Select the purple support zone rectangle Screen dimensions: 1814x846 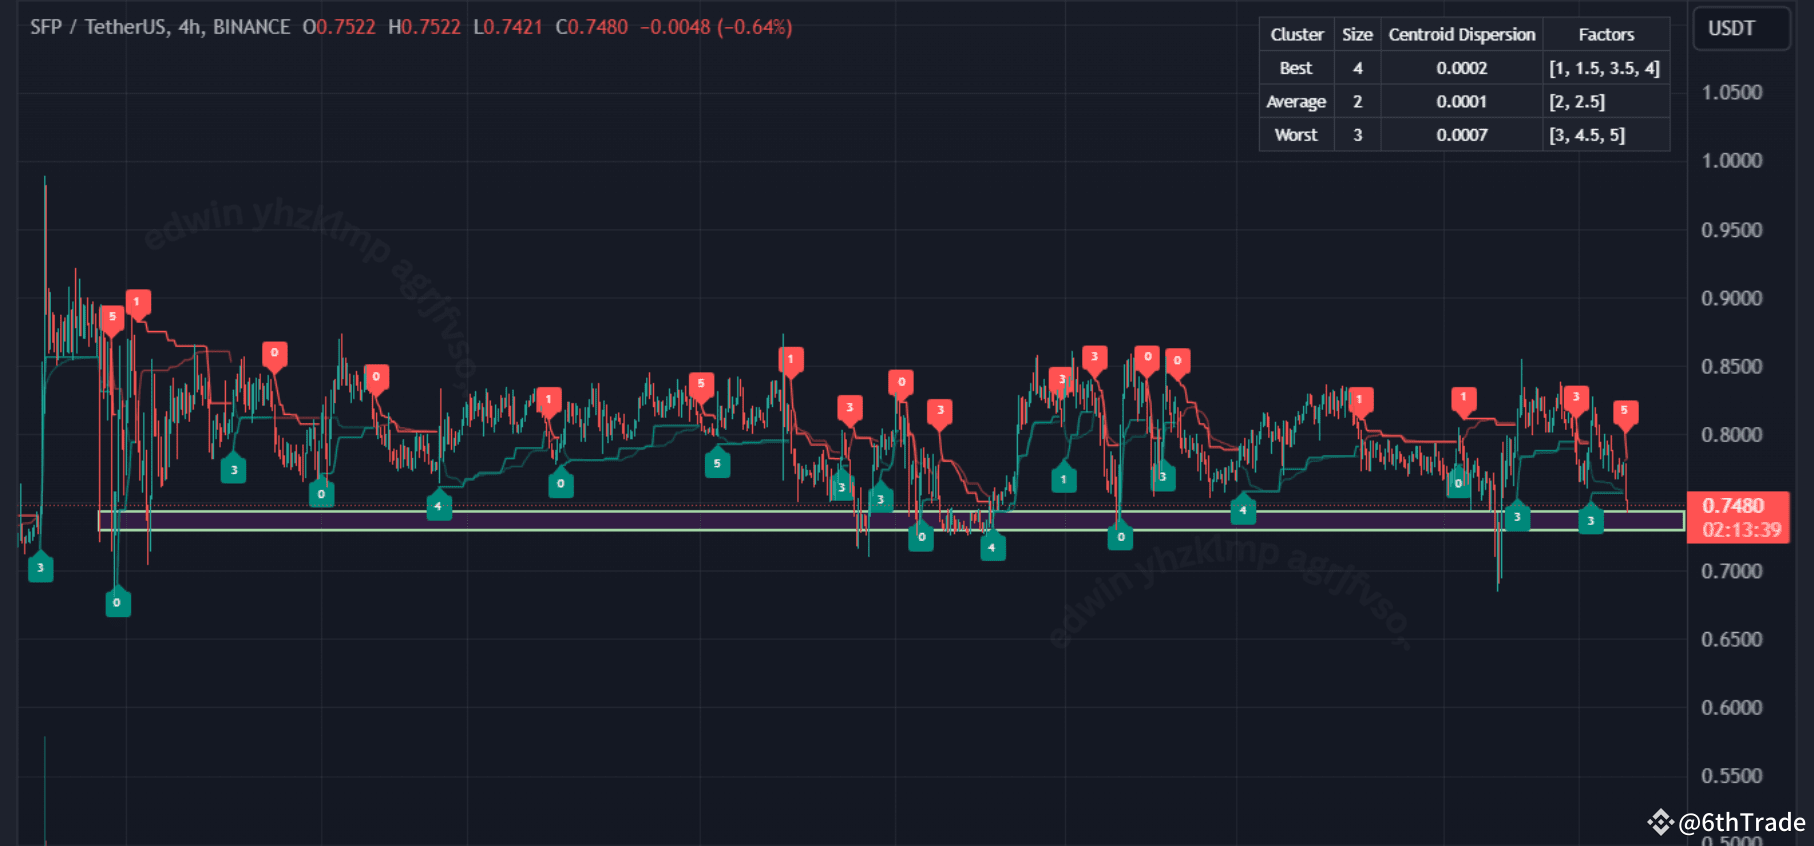pos(891,520)
